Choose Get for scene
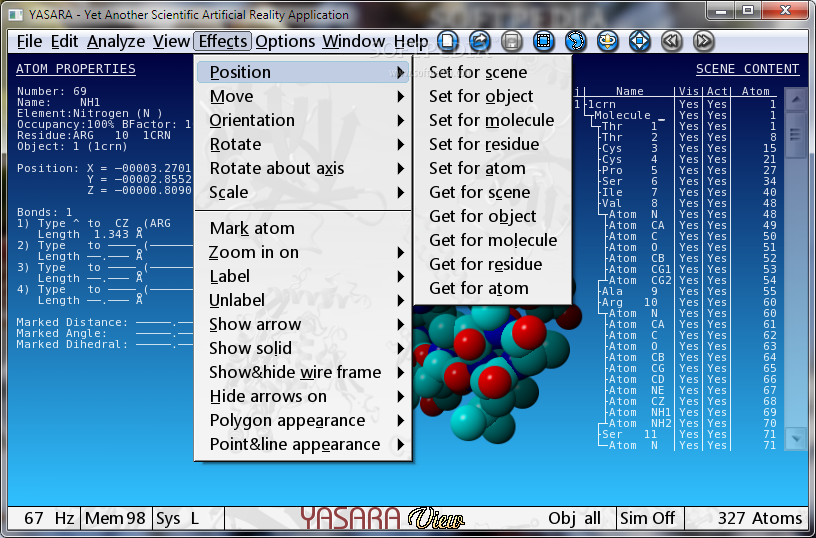Image resolution: width=816 pixels, height=538 pixels. (x=493, y=193)
